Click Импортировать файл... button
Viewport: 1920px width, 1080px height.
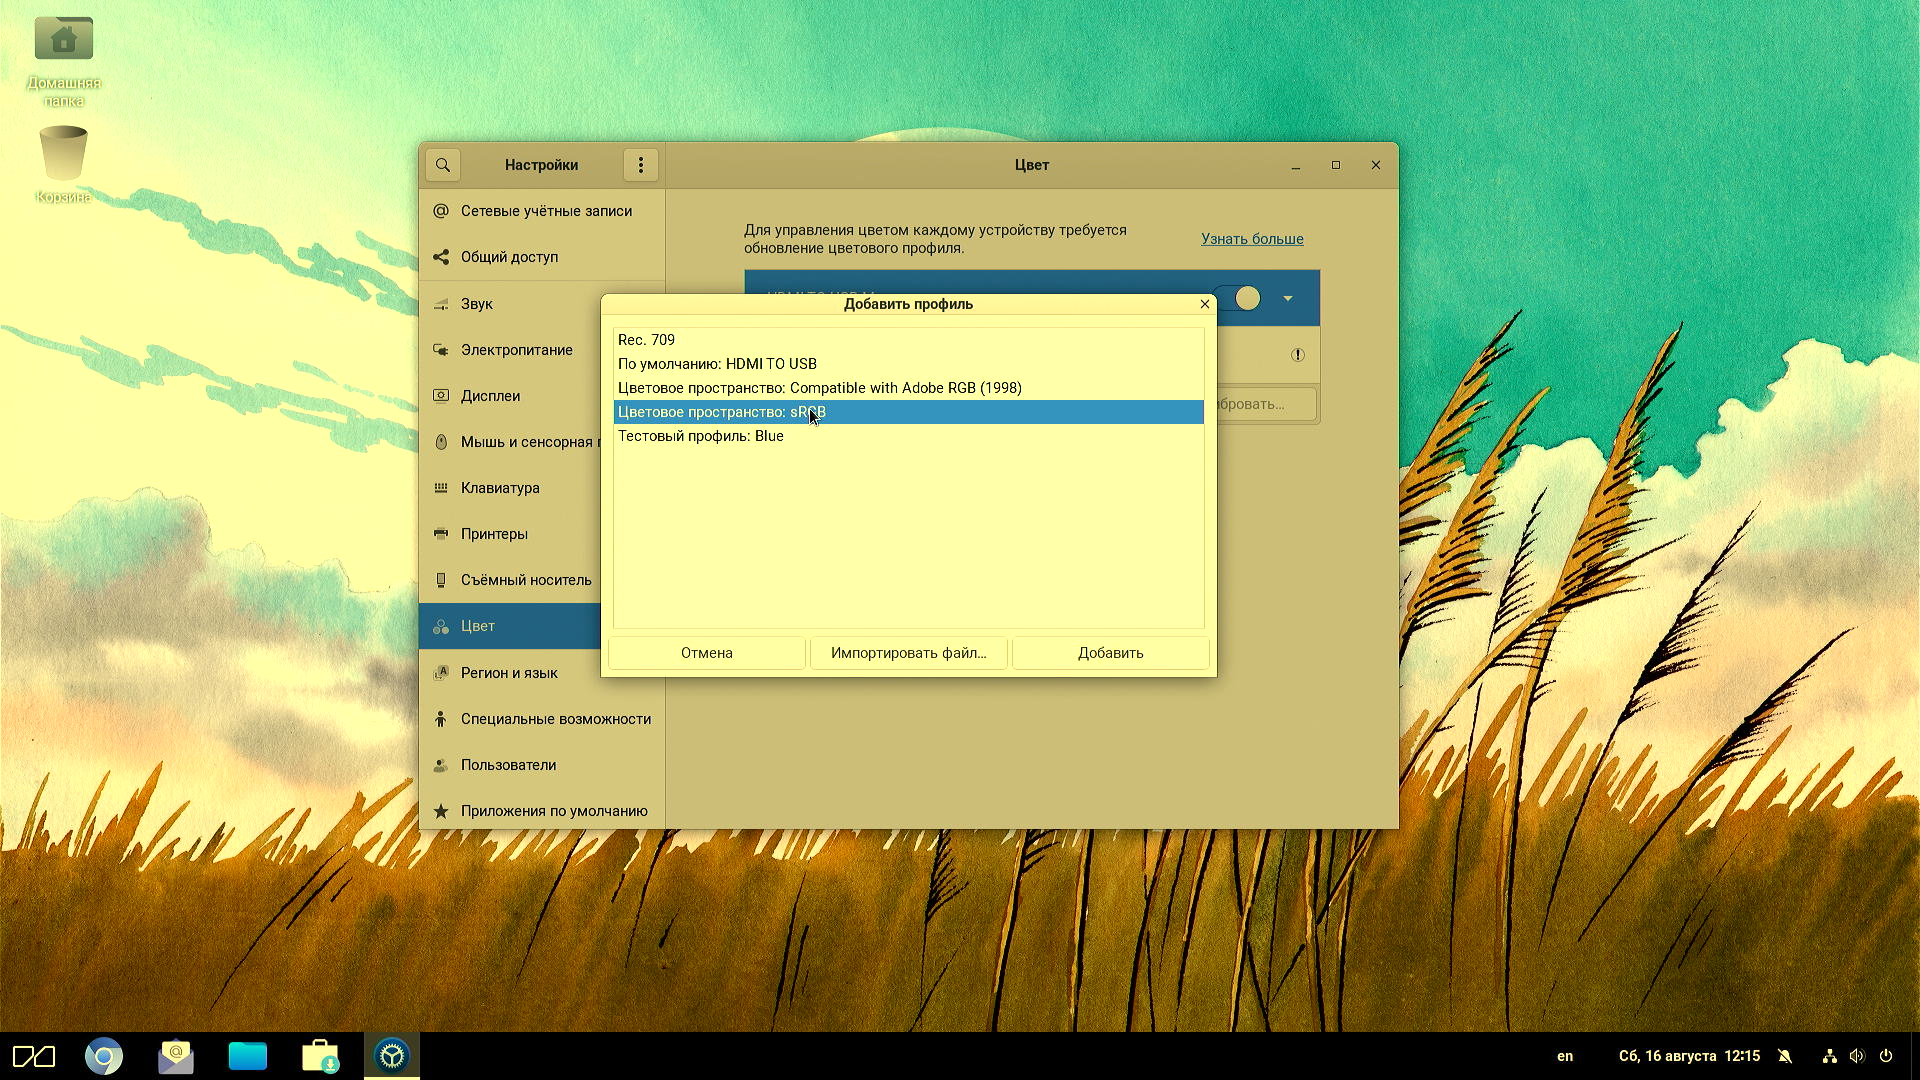click(x=908, y=653)
